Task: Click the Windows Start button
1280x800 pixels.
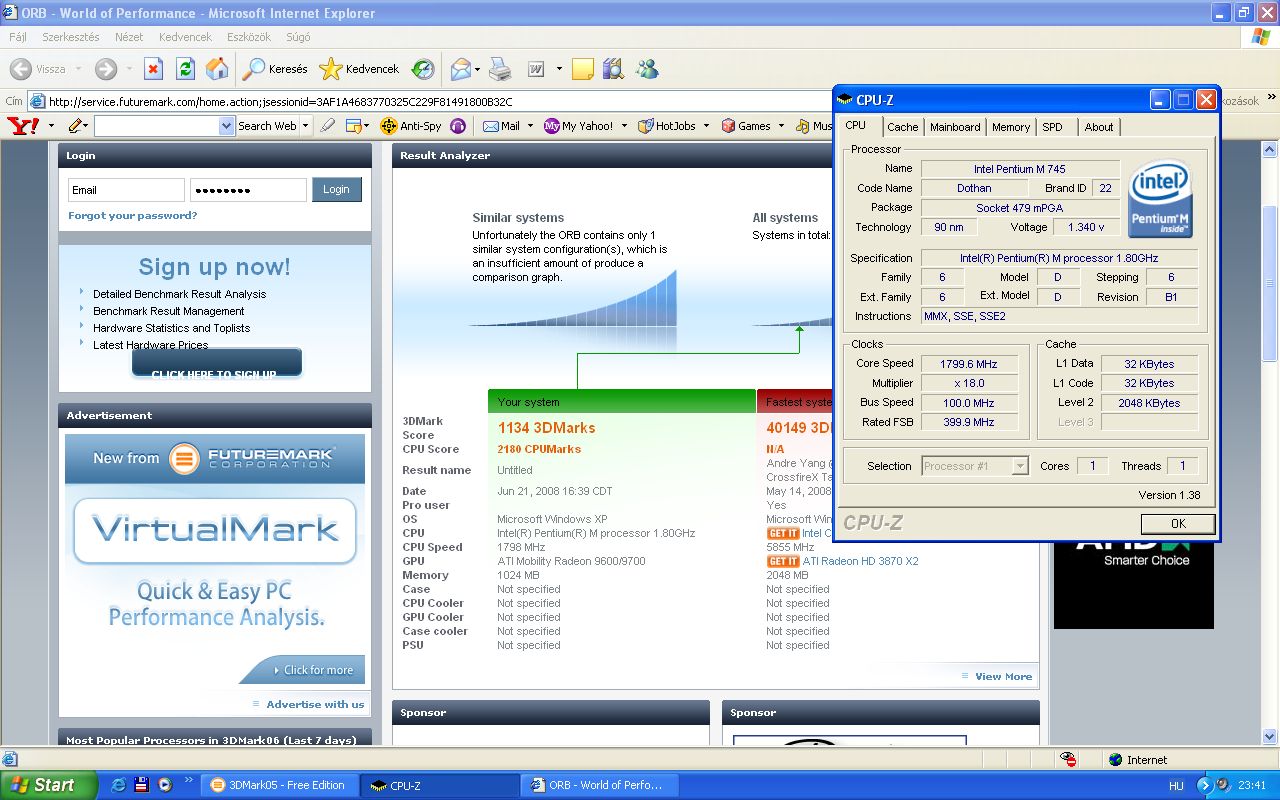Action: [x=48, y=785]
